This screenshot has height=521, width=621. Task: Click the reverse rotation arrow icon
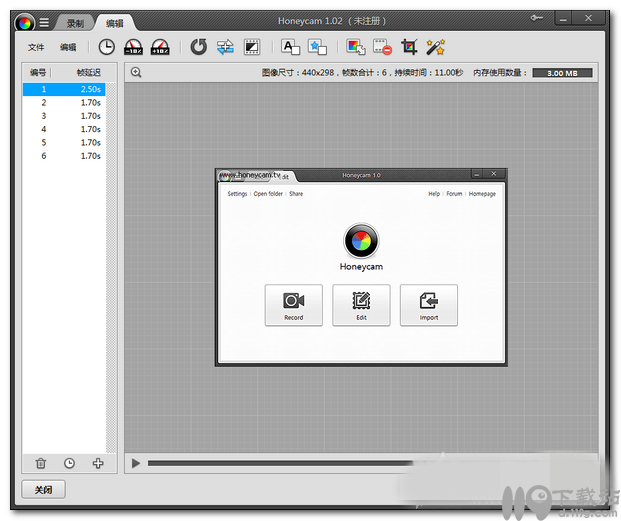(199, 47)
